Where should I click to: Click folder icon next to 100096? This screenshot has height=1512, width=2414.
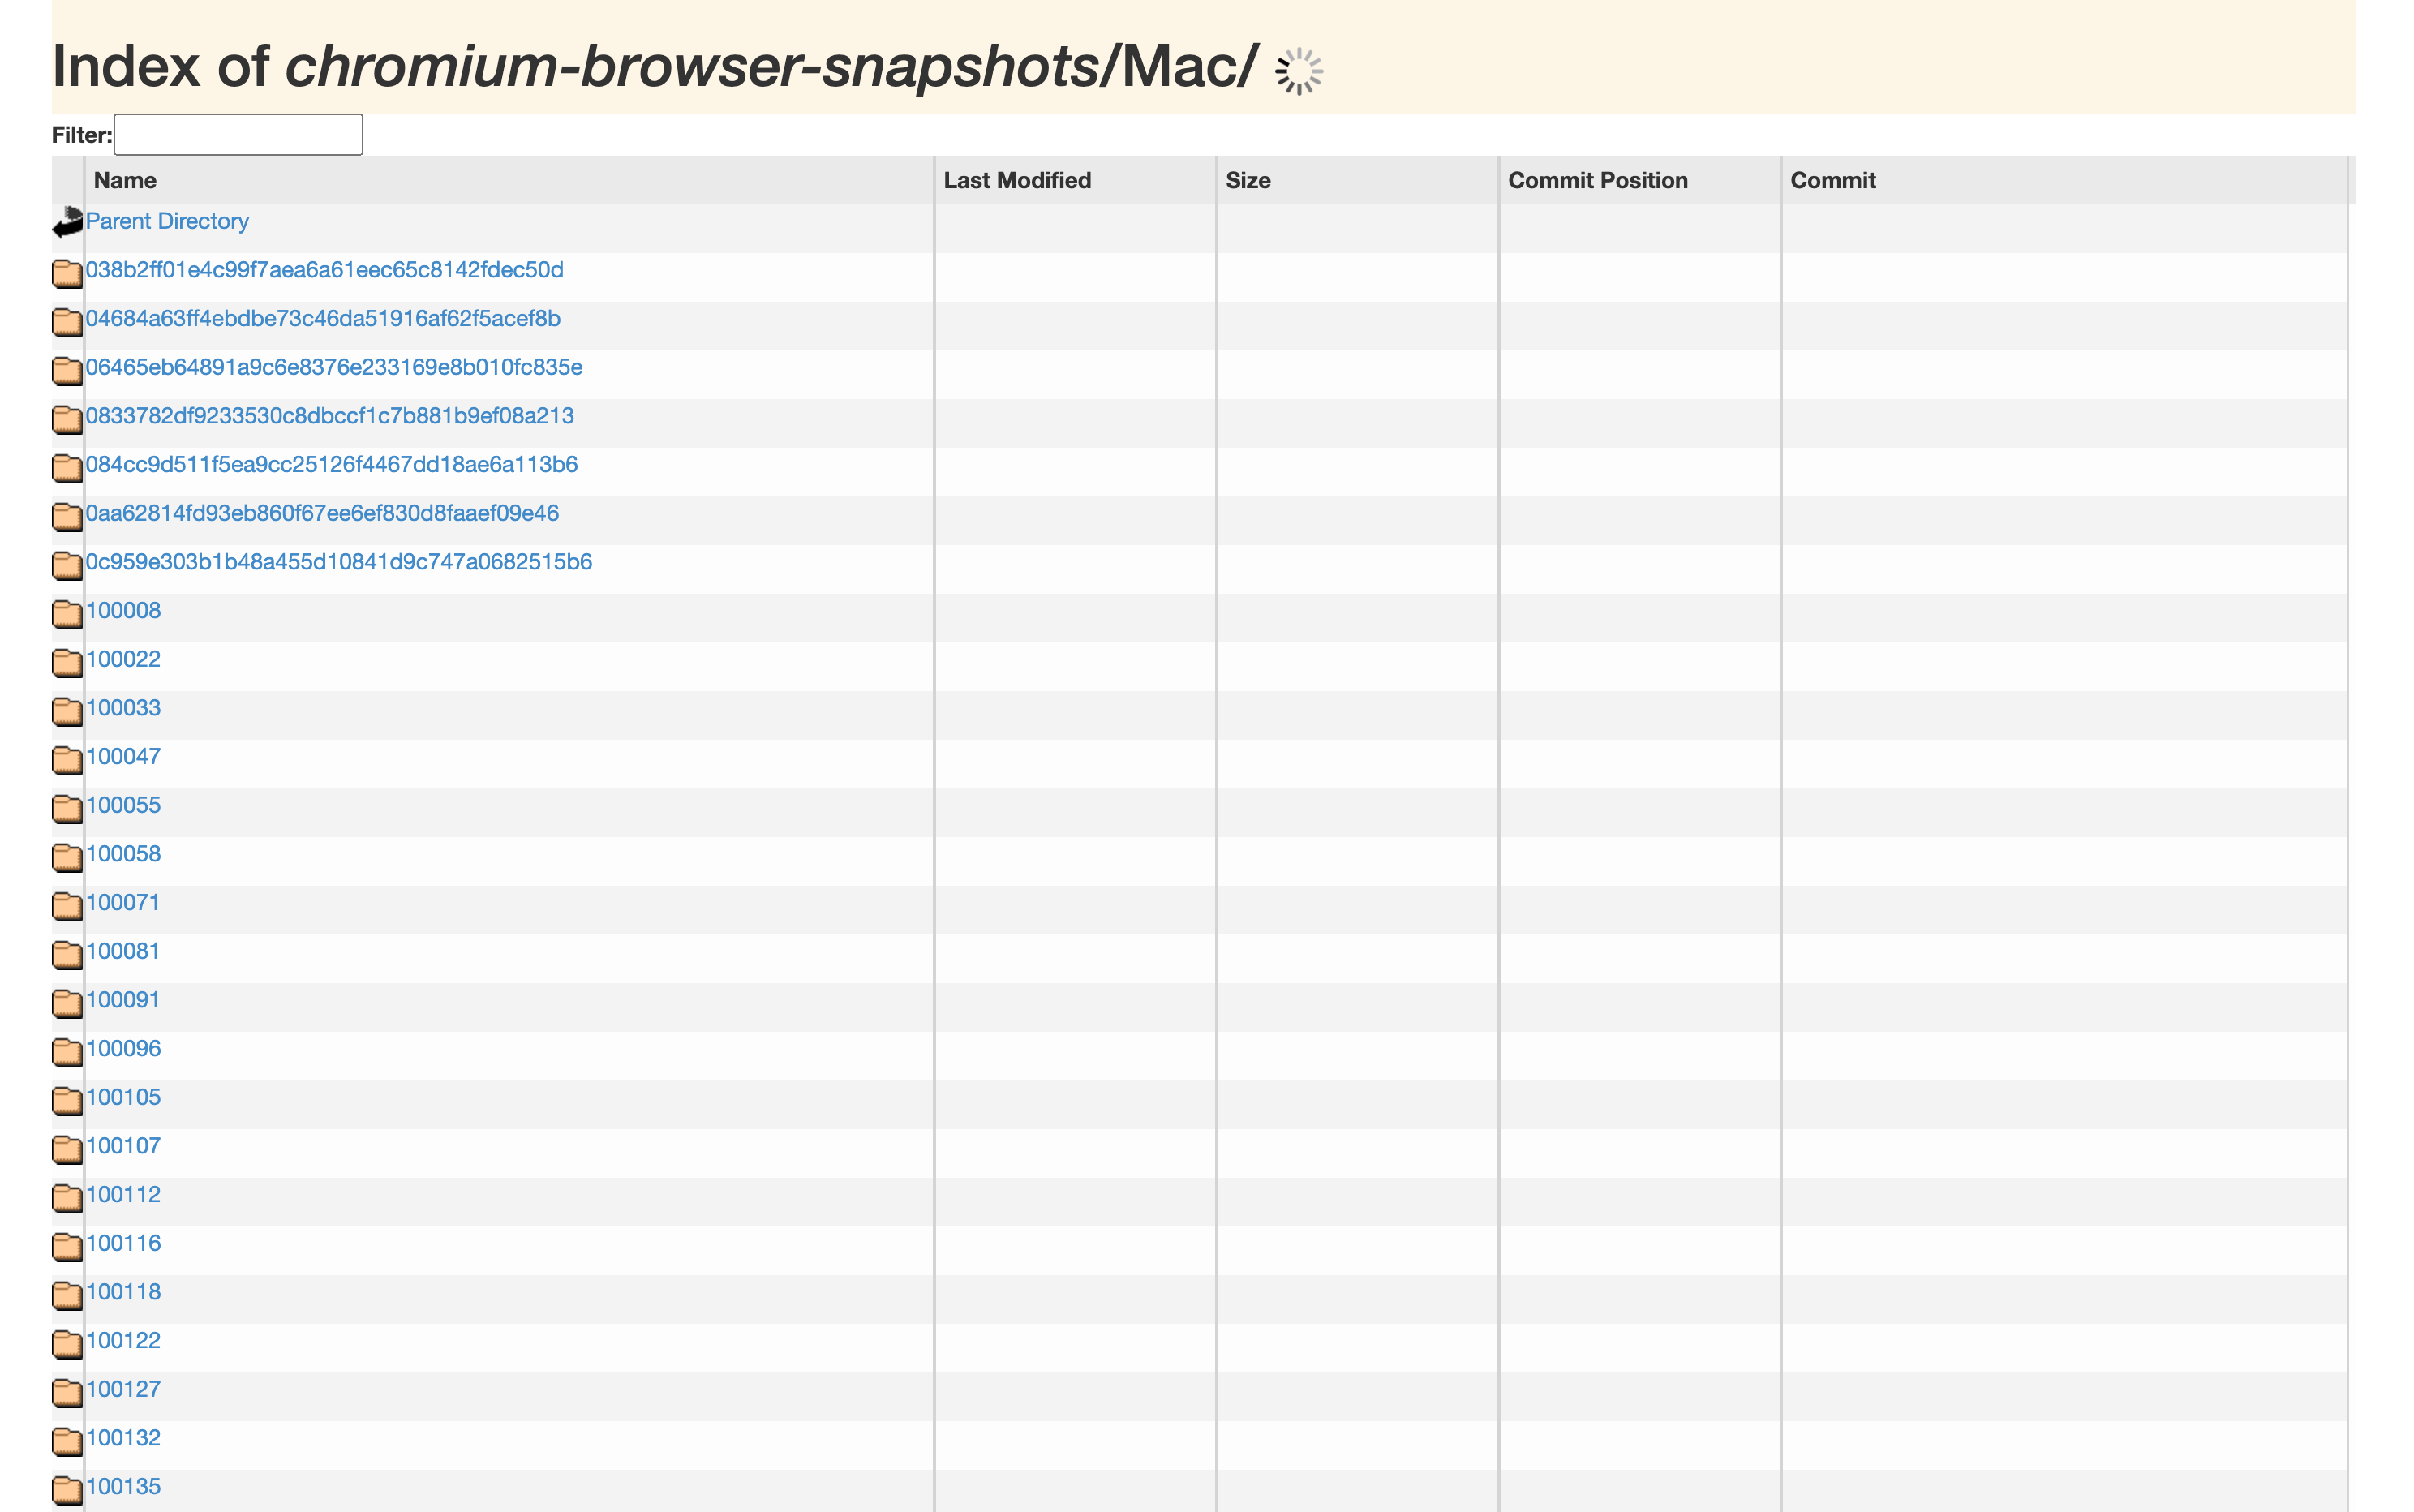[x=67, y=1052]
